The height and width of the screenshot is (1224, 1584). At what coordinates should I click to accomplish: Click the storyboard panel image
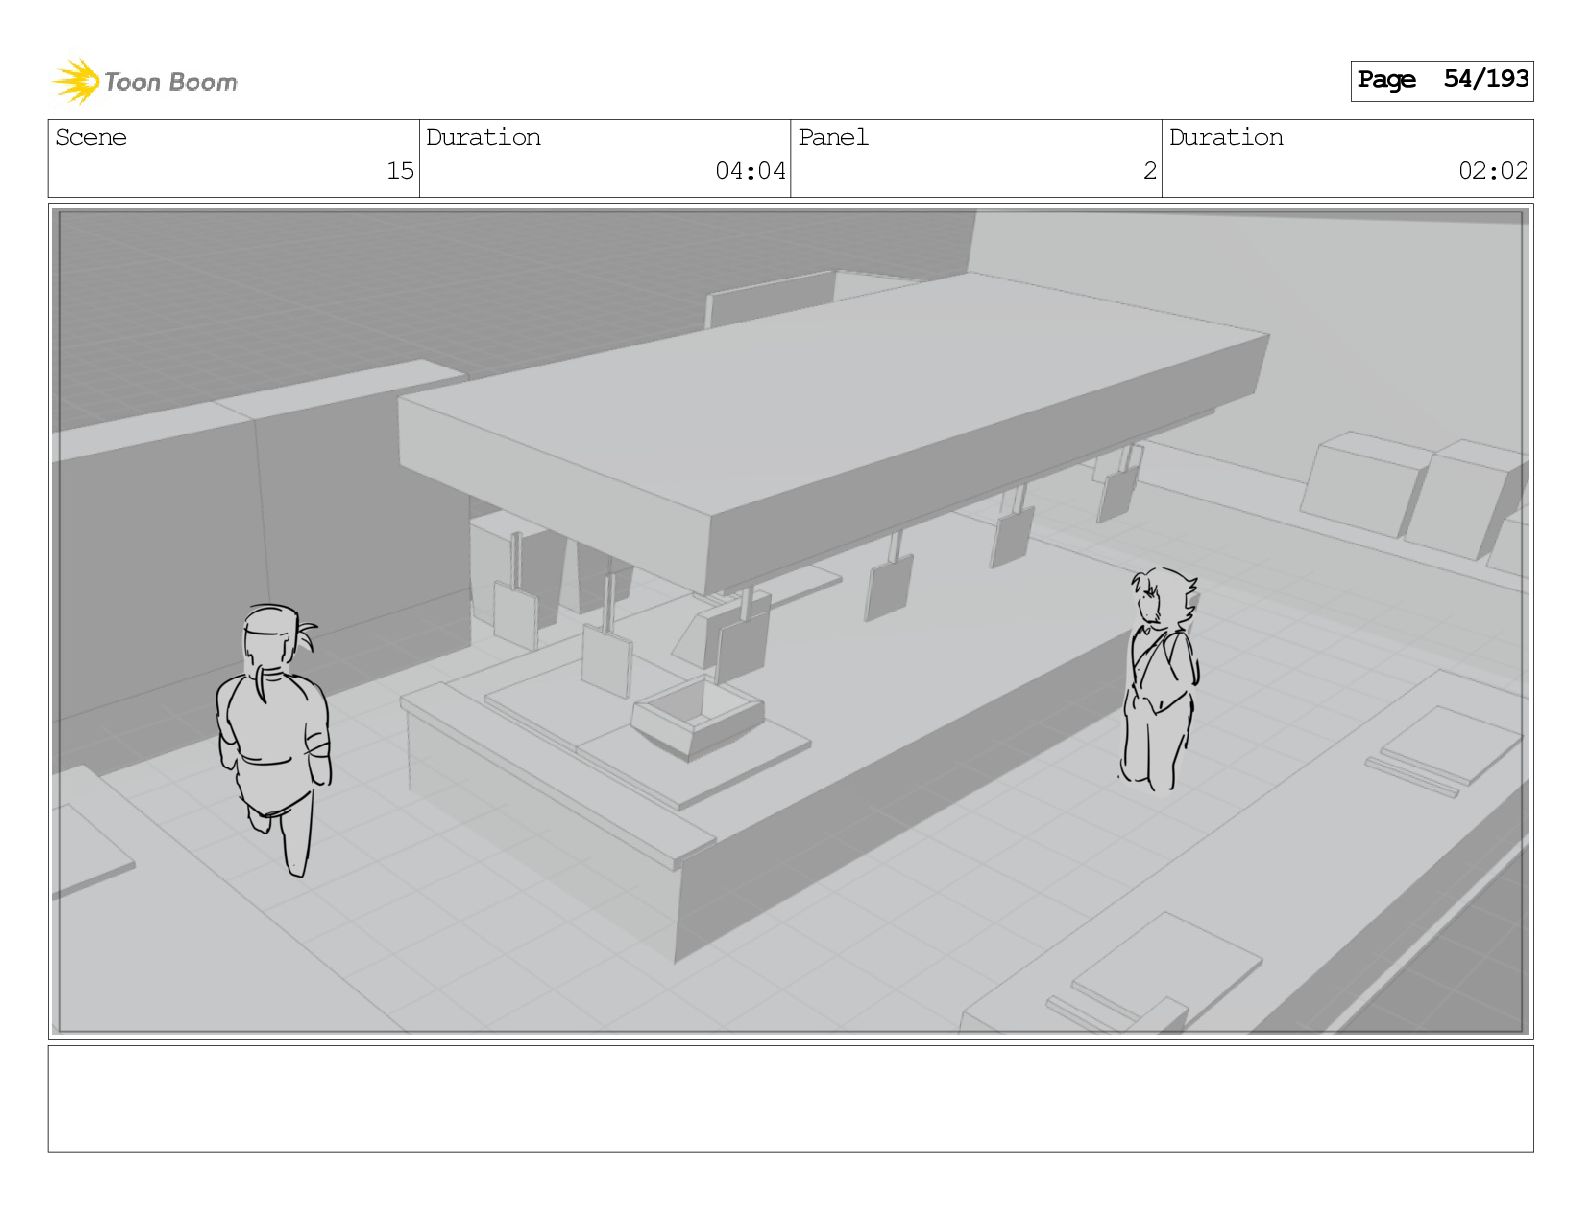790,621
